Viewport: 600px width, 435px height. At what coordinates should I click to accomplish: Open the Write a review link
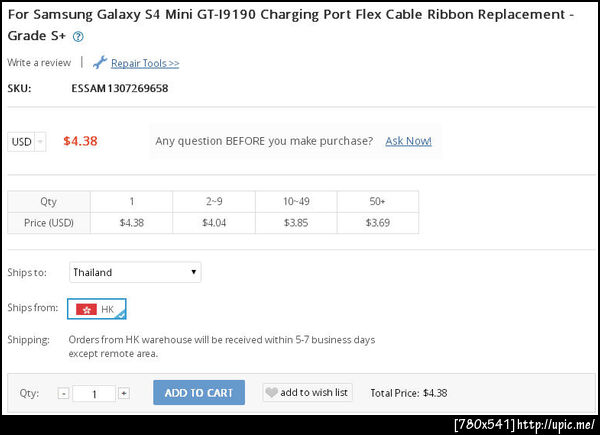click(x=39, y=63)
